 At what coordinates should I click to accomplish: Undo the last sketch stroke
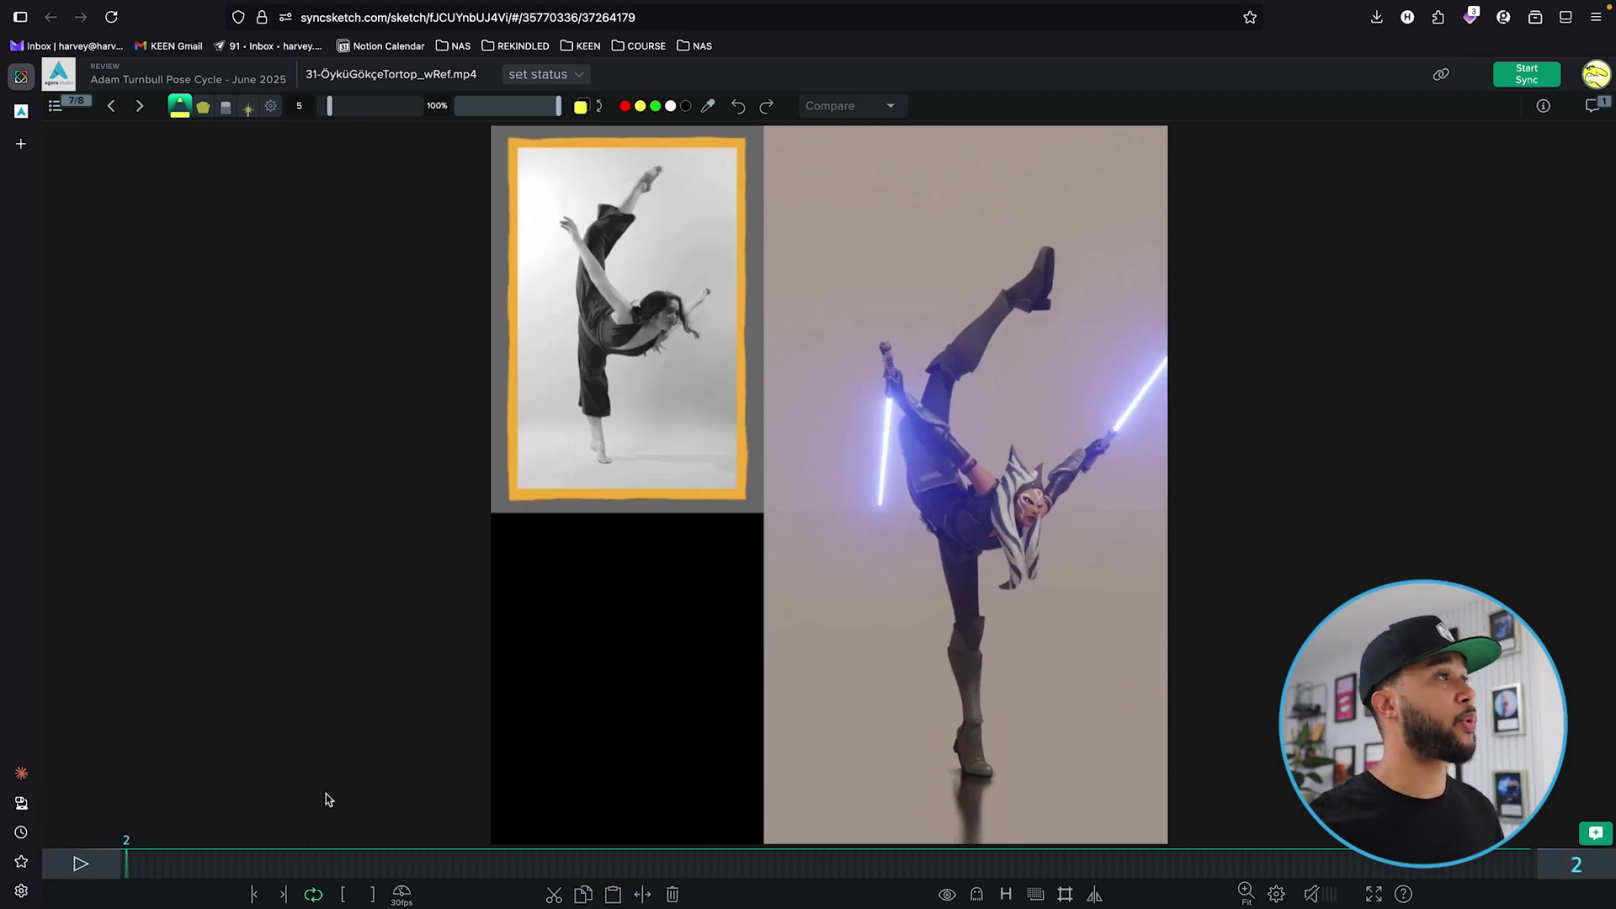pos(738,106)
